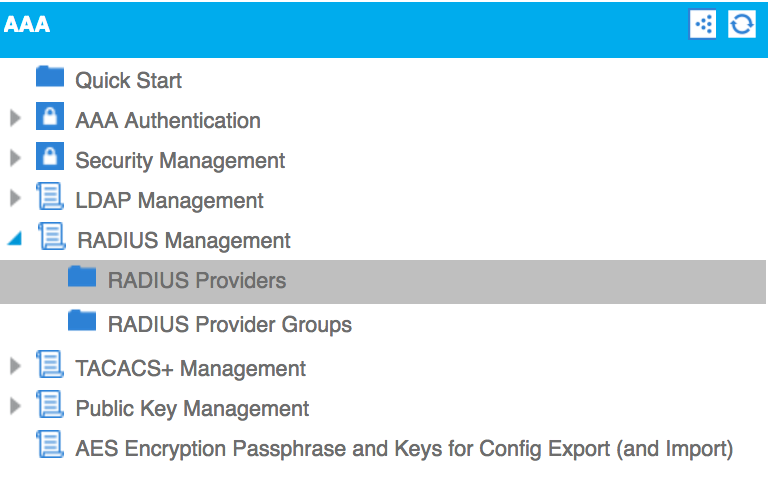Image resolution: width=768 pixels, height=494 pixels.
Task: Expand the Security Management node arrow
Action: click(x=15, y=158)
